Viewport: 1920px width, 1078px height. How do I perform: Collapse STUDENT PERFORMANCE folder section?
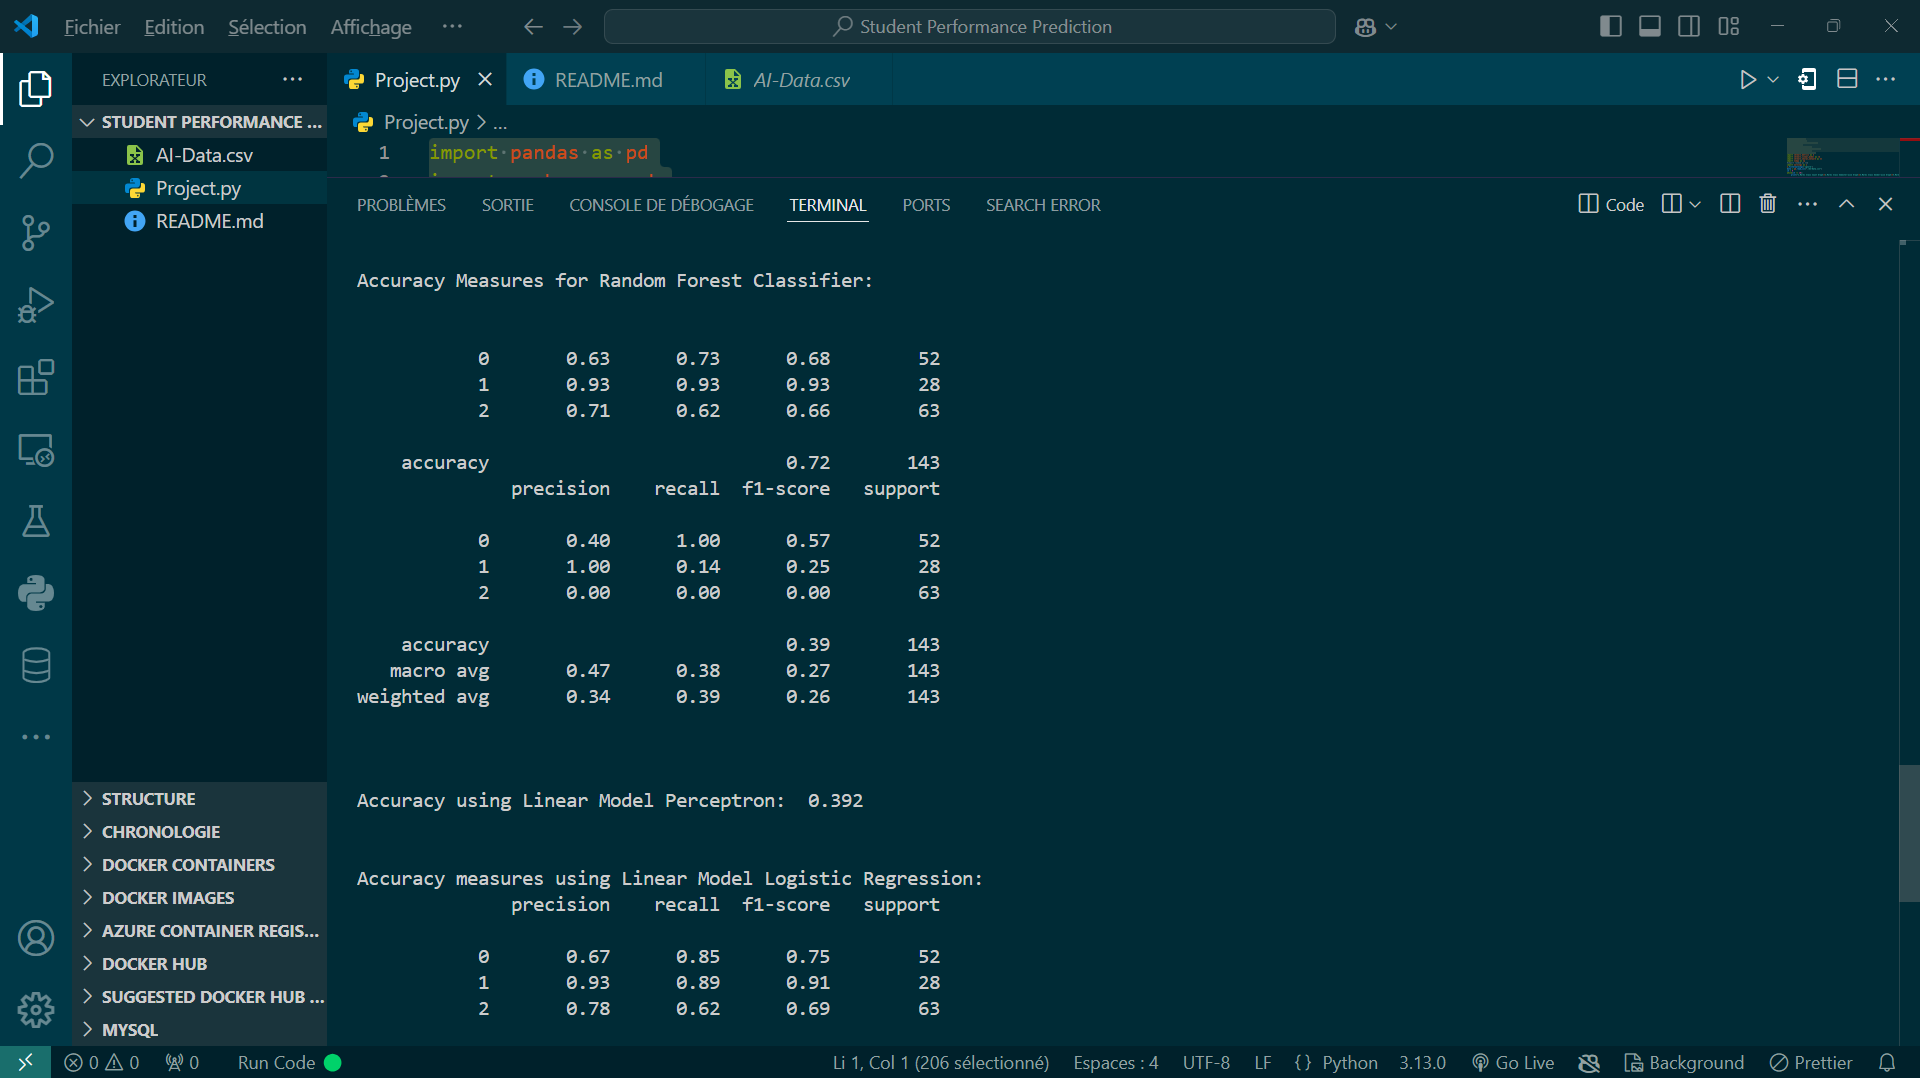click(x=200, y=122)
